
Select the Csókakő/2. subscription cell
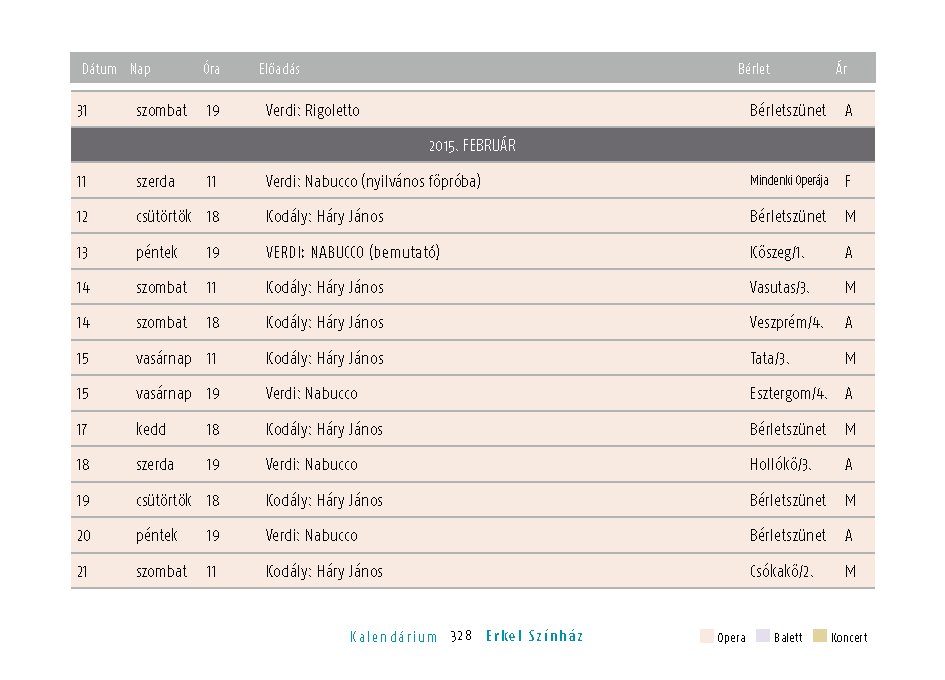(782, 571)
